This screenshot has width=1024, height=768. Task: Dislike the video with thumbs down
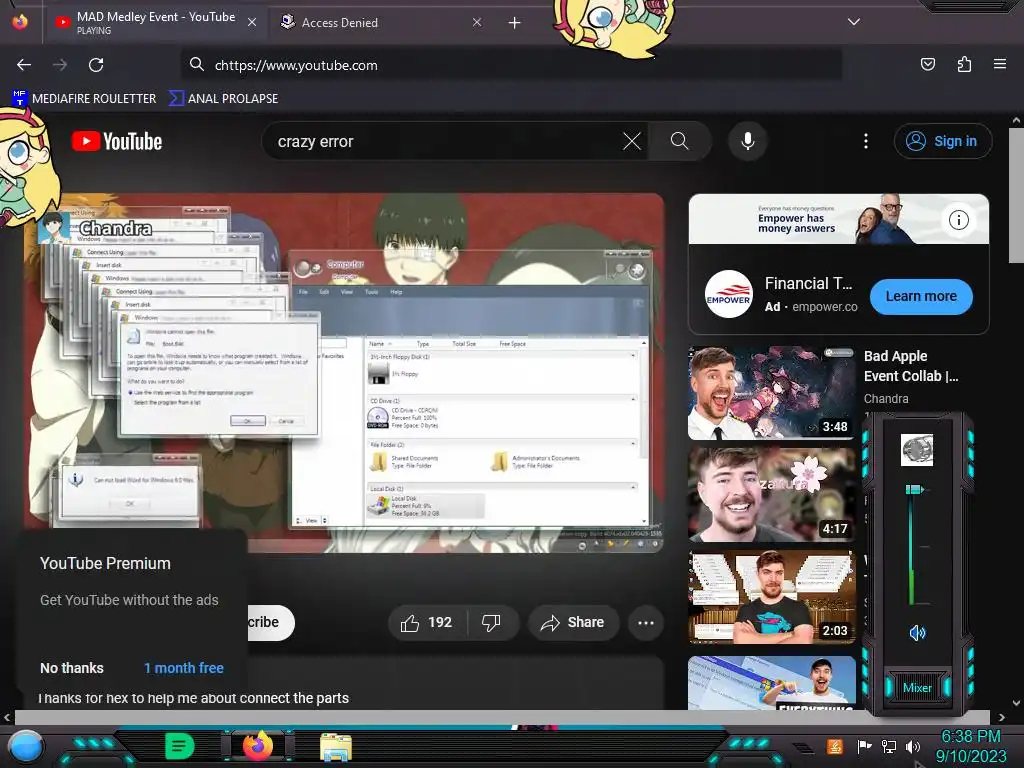coord(492,622)
